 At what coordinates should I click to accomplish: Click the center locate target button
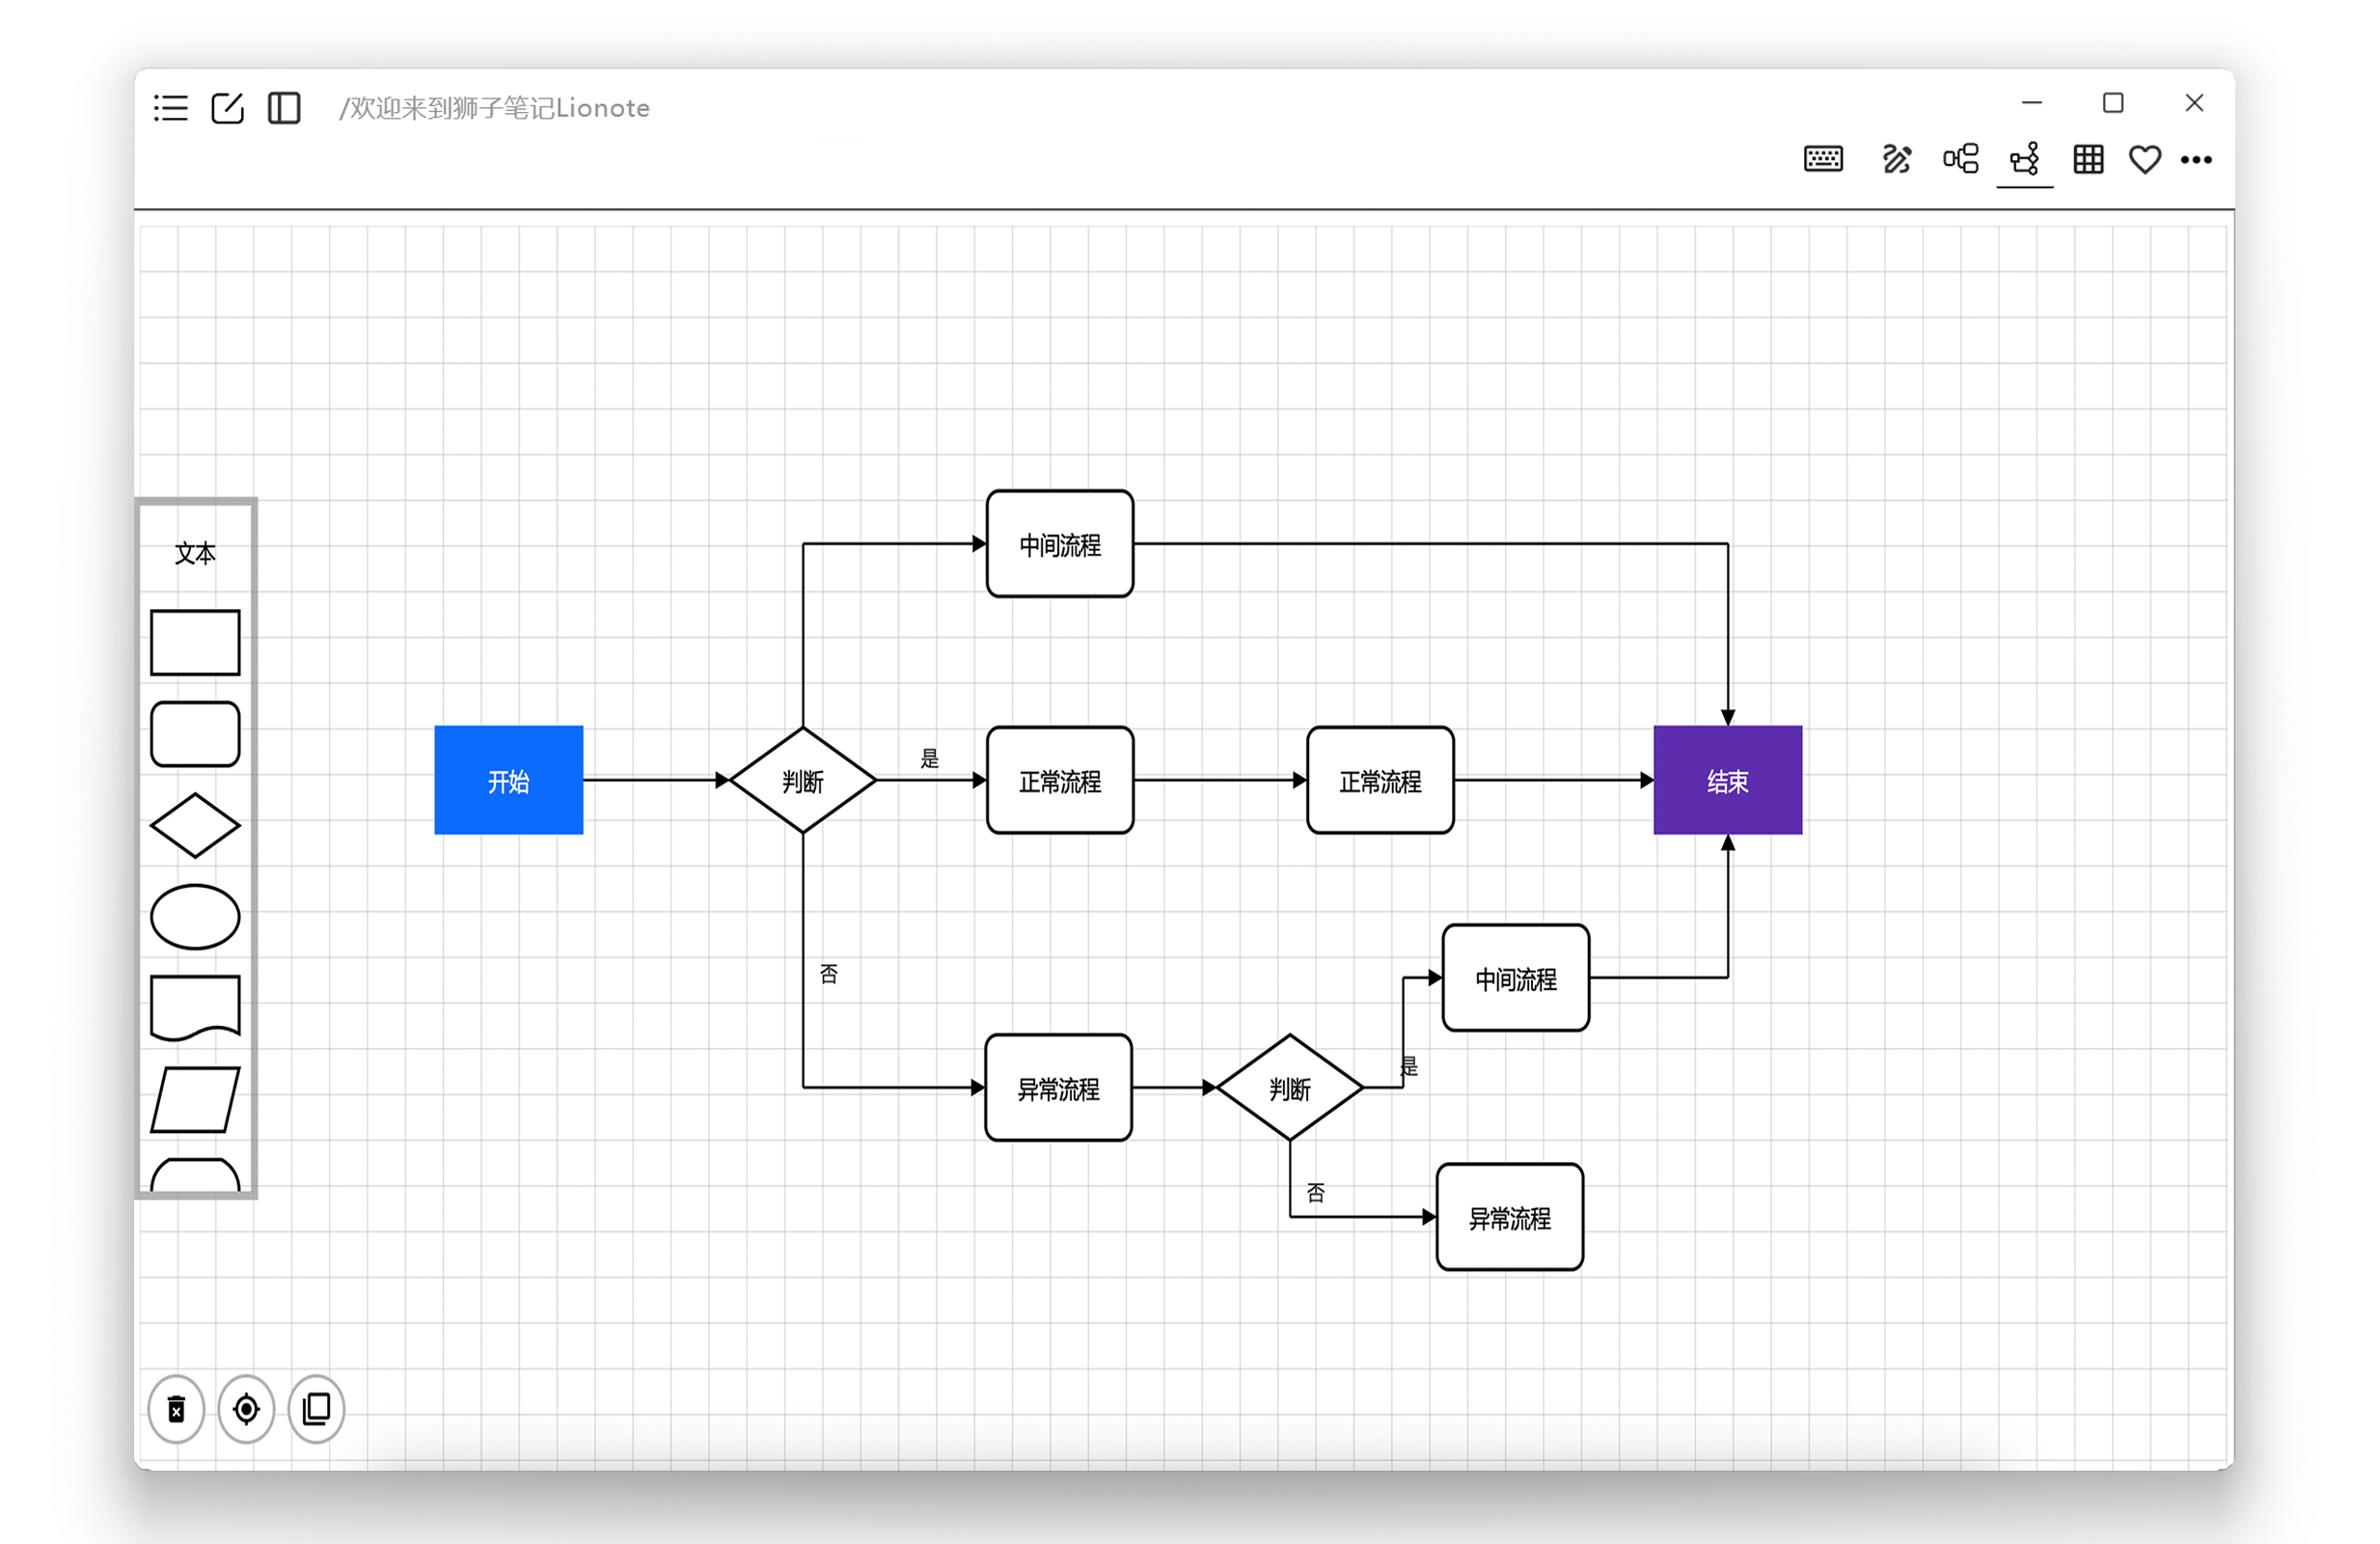tap(246, 1409)
